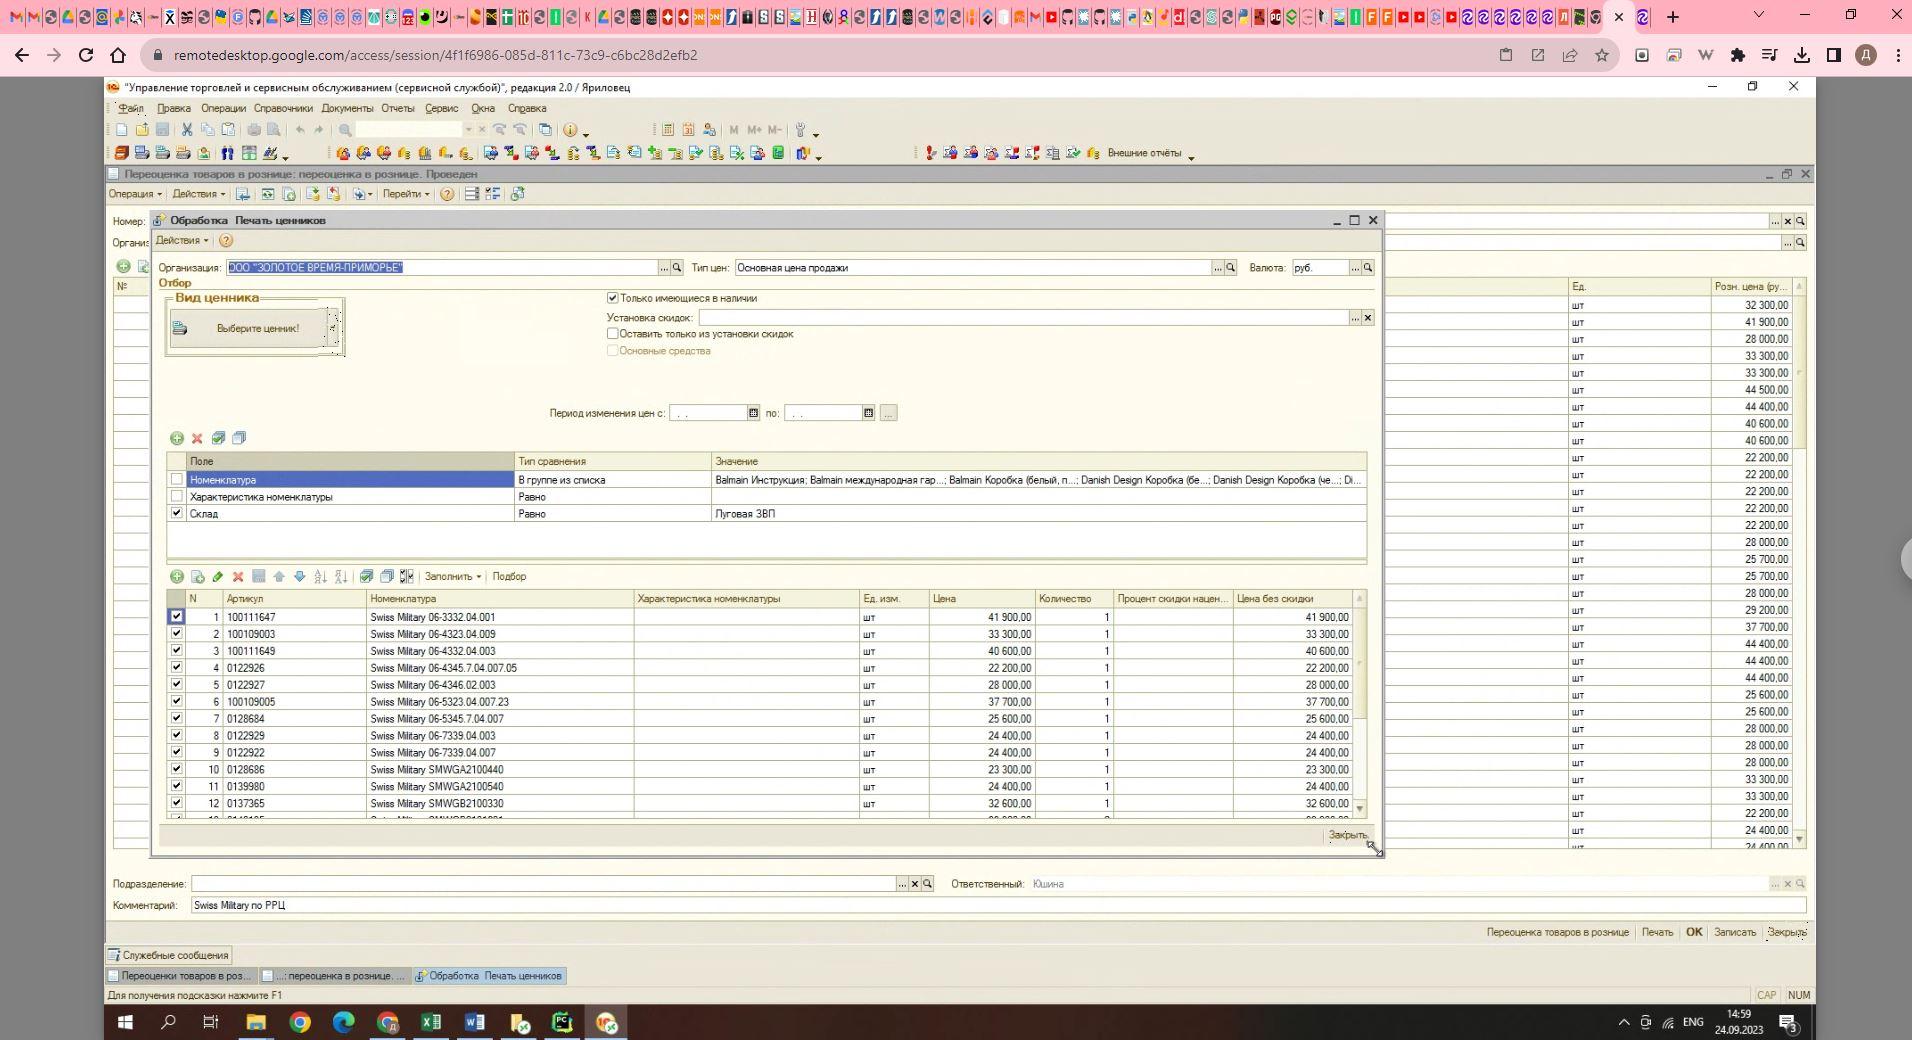Open calculator icon in main toolbar
The width and height of the screenshot is (1912, 1040).
coord(668,130)
